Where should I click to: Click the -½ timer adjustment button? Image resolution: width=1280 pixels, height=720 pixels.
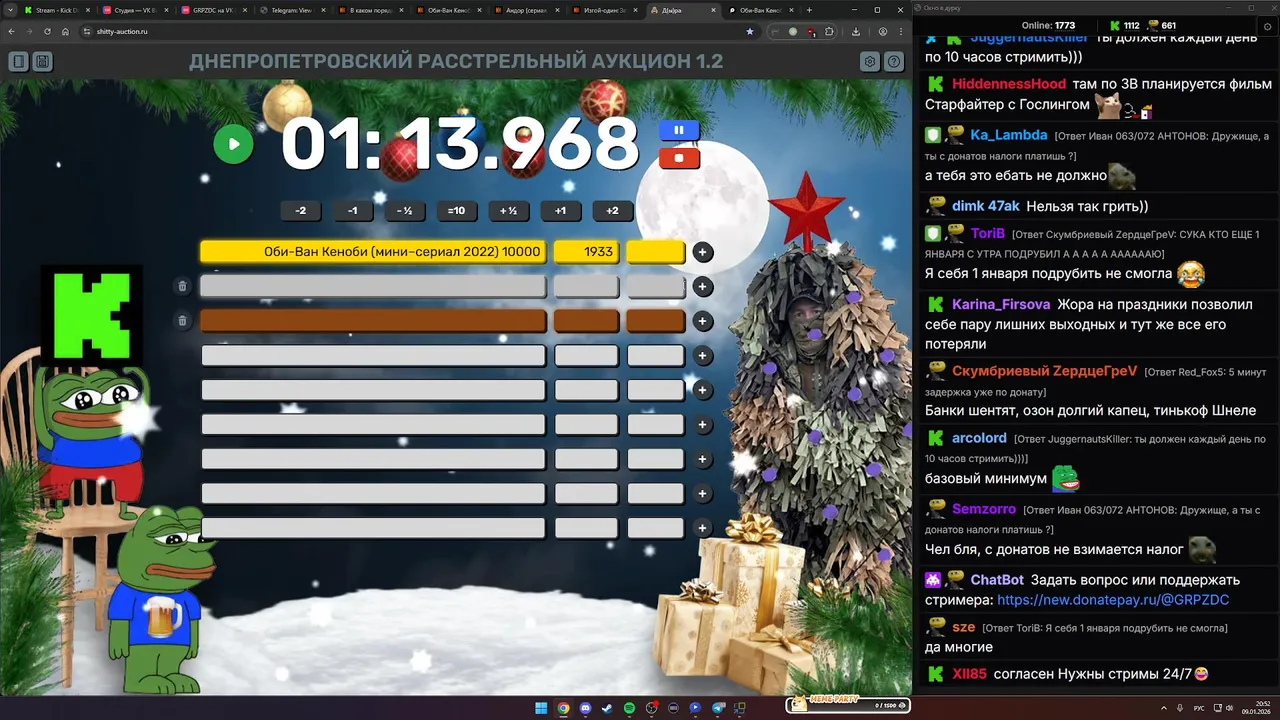tap(405, 211)
